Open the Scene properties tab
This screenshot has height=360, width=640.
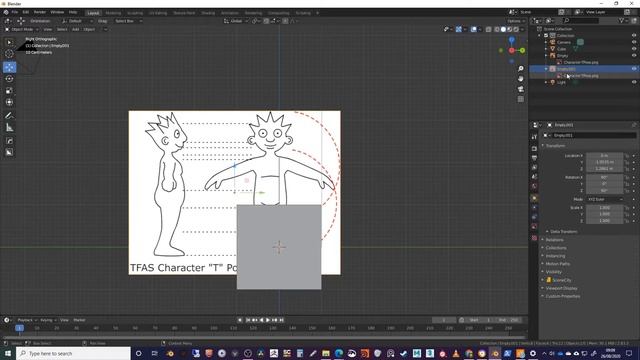534,177
